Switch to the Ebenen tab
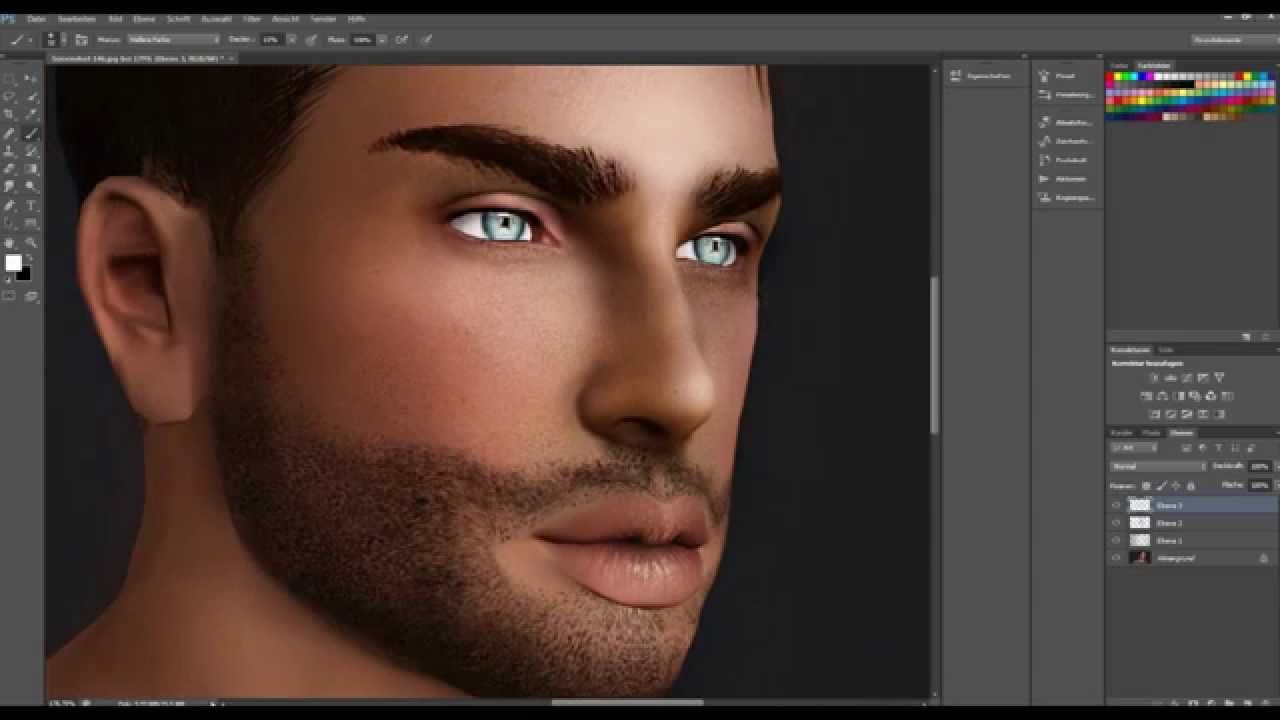The image size is (1280, 720). [x=1181, y=433]
